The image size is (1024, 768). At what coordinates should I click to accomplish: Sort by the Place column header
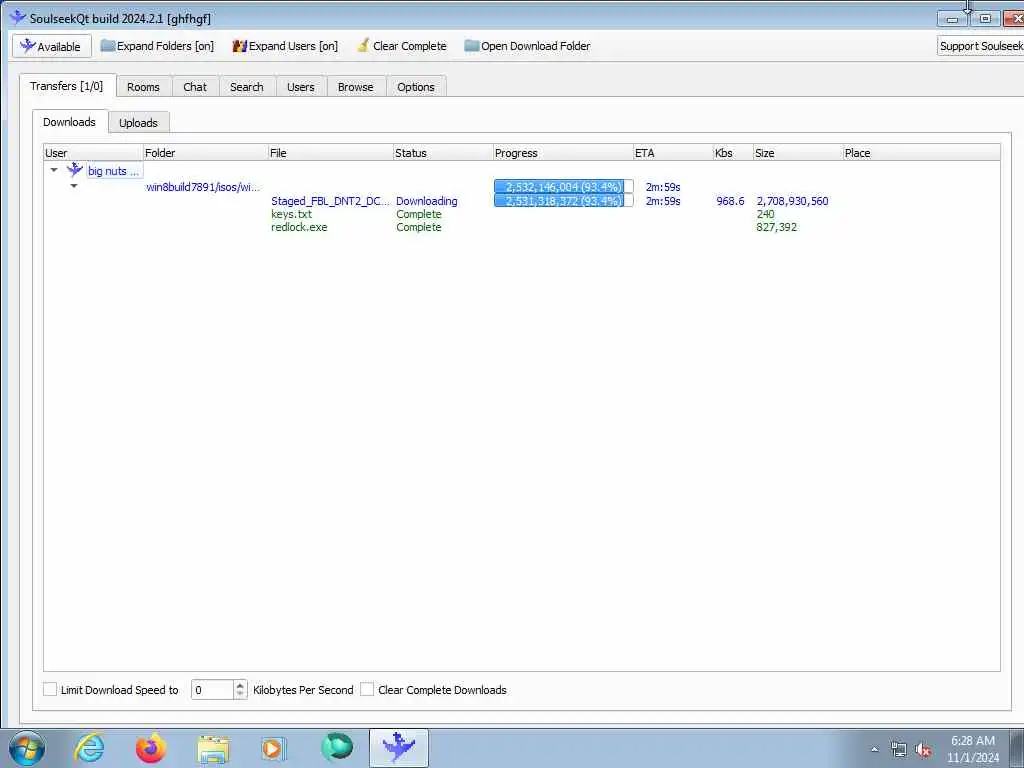[x=921, y=153]
